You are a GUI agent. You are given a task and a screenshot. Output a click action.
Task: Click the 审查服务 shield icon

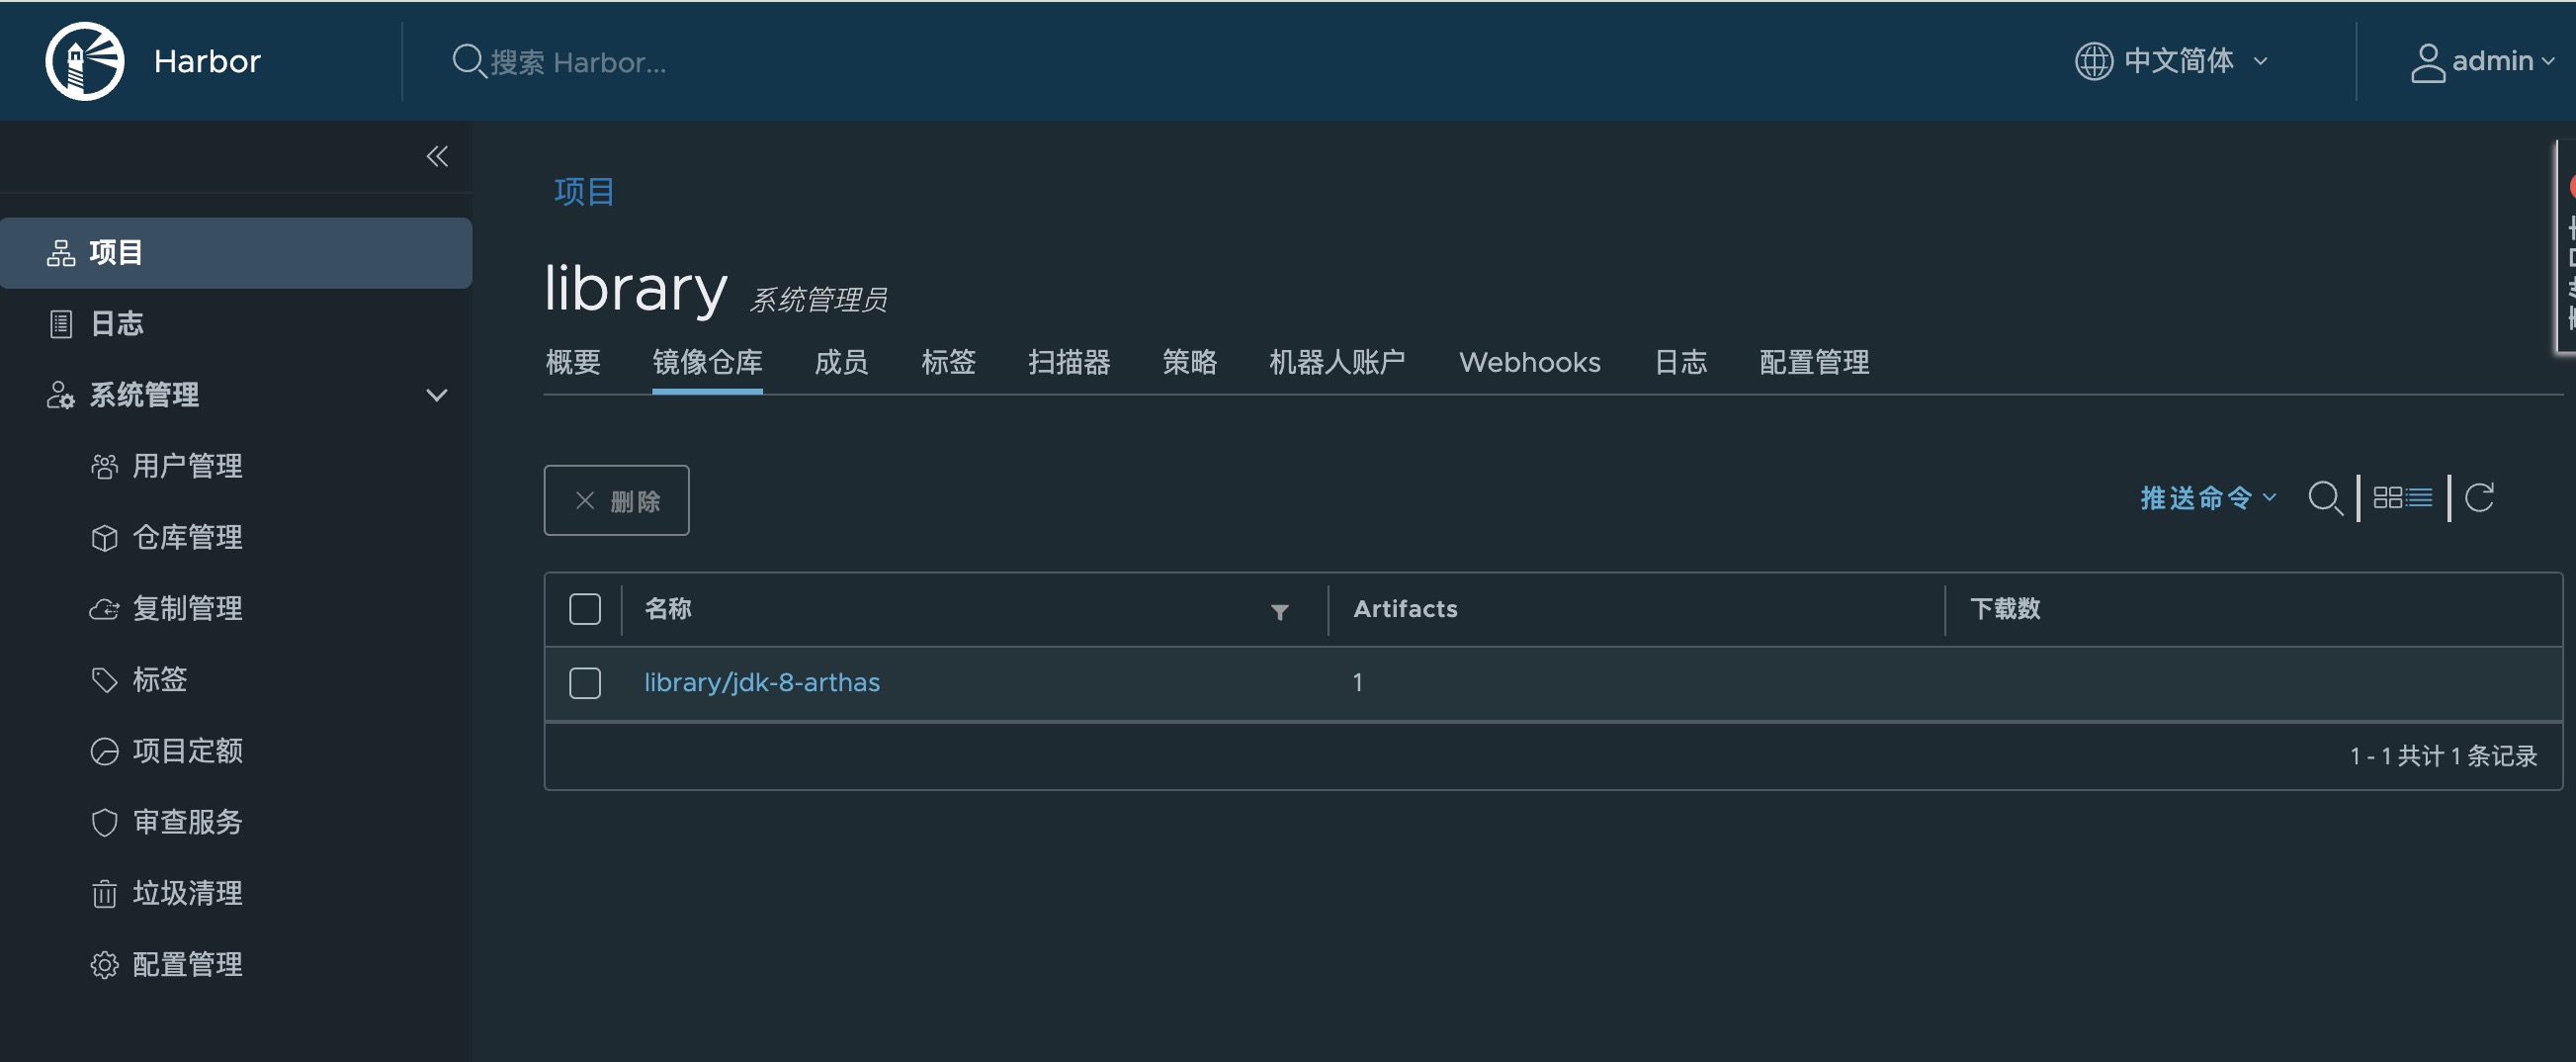pos(104,822)
